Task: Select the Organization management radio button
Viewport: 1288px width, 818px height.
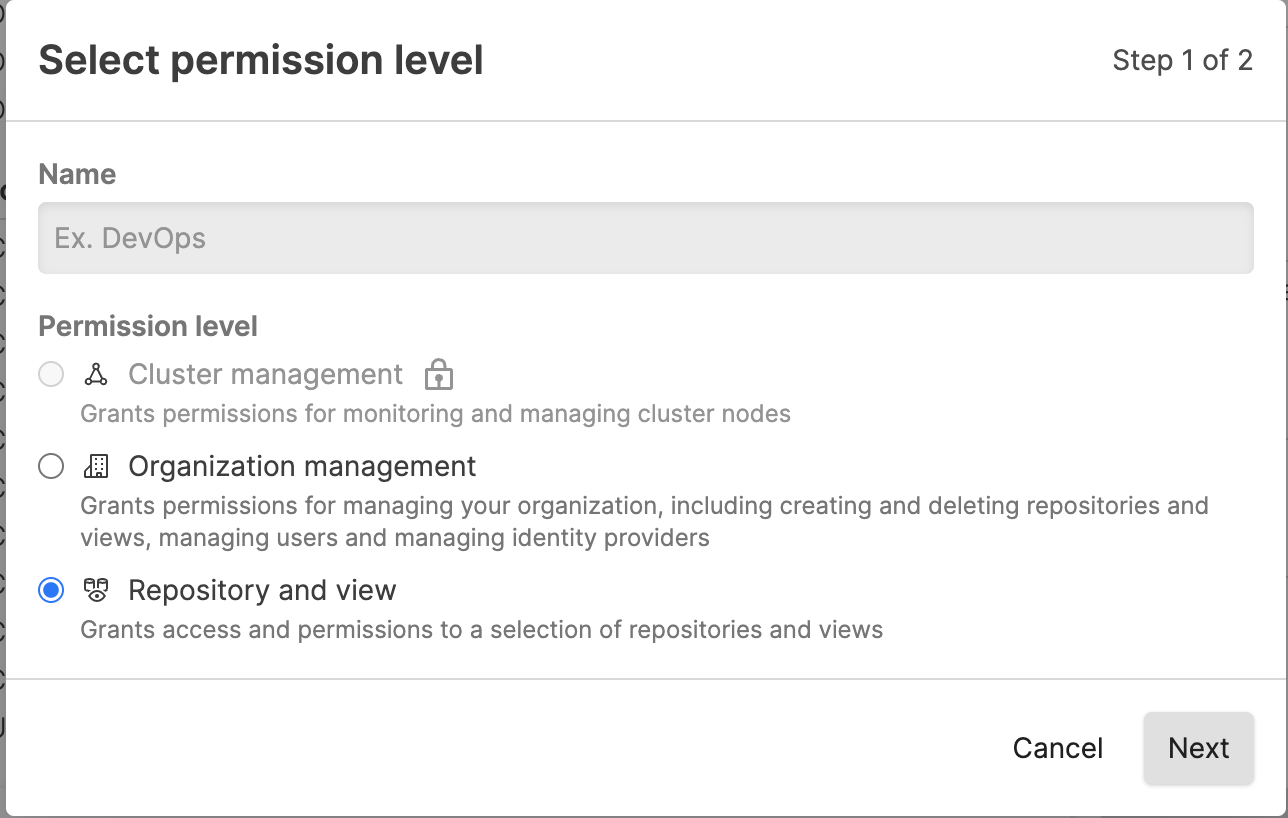Action: point(51,466)
